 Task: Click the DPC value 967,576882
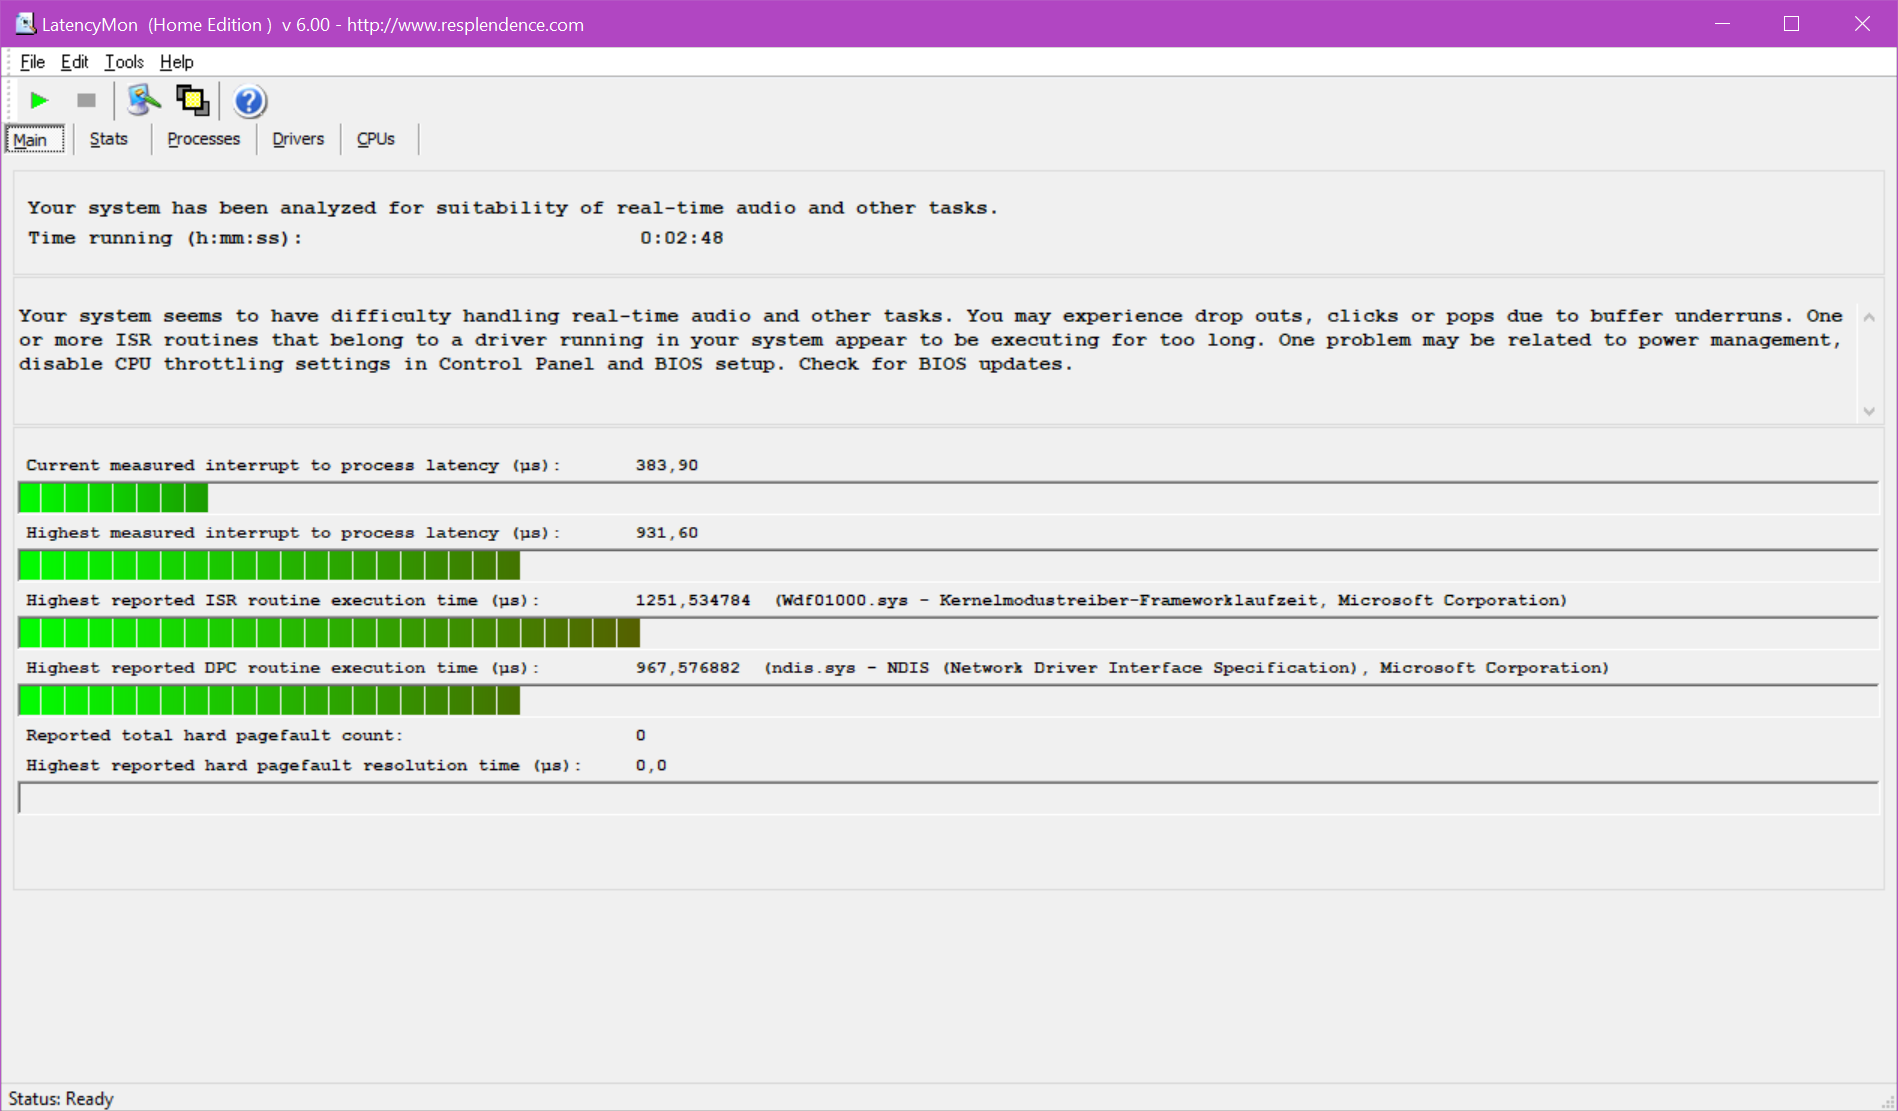(688, 668)
